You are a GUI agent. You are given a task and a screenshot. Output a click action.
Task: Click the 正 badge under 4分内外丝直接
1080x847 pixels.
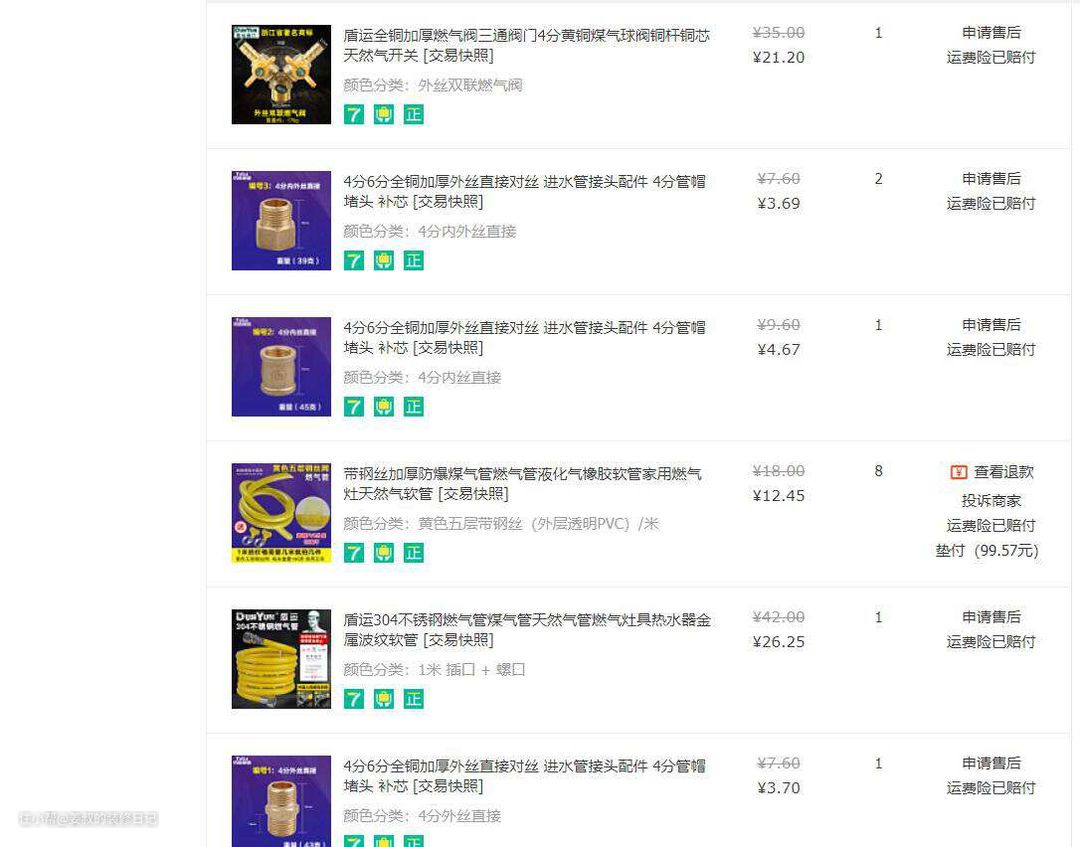[413, 260]
